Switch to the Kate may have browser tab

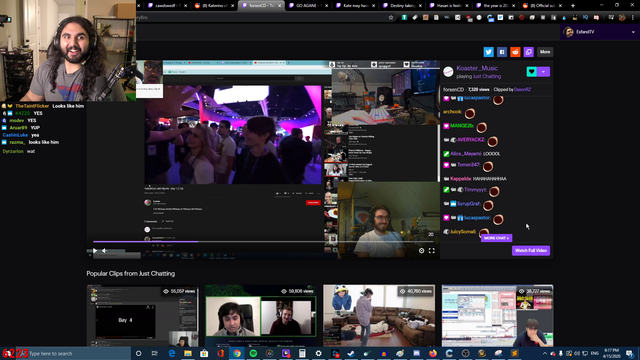[x=355, y=5]
